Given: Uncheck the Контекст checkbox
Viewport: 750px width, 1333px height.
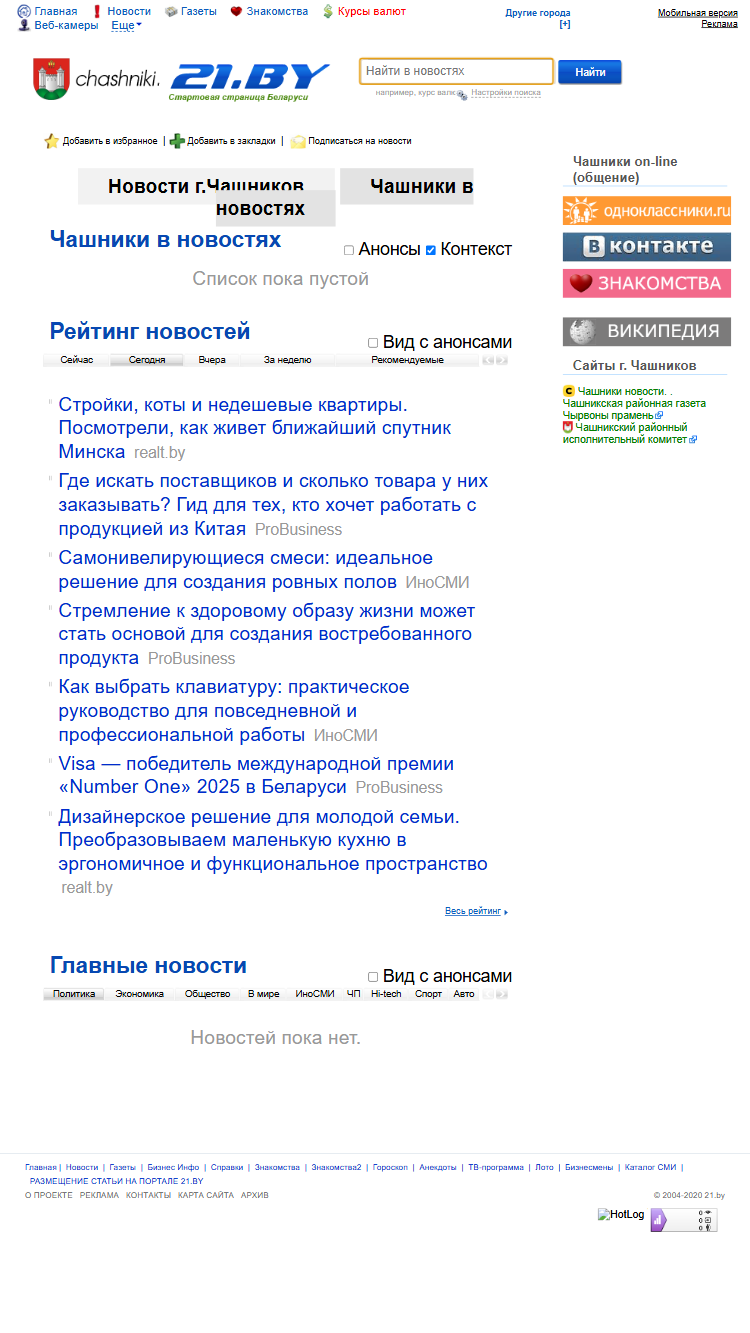Looking at the screenshot, I should coord(431,250).
